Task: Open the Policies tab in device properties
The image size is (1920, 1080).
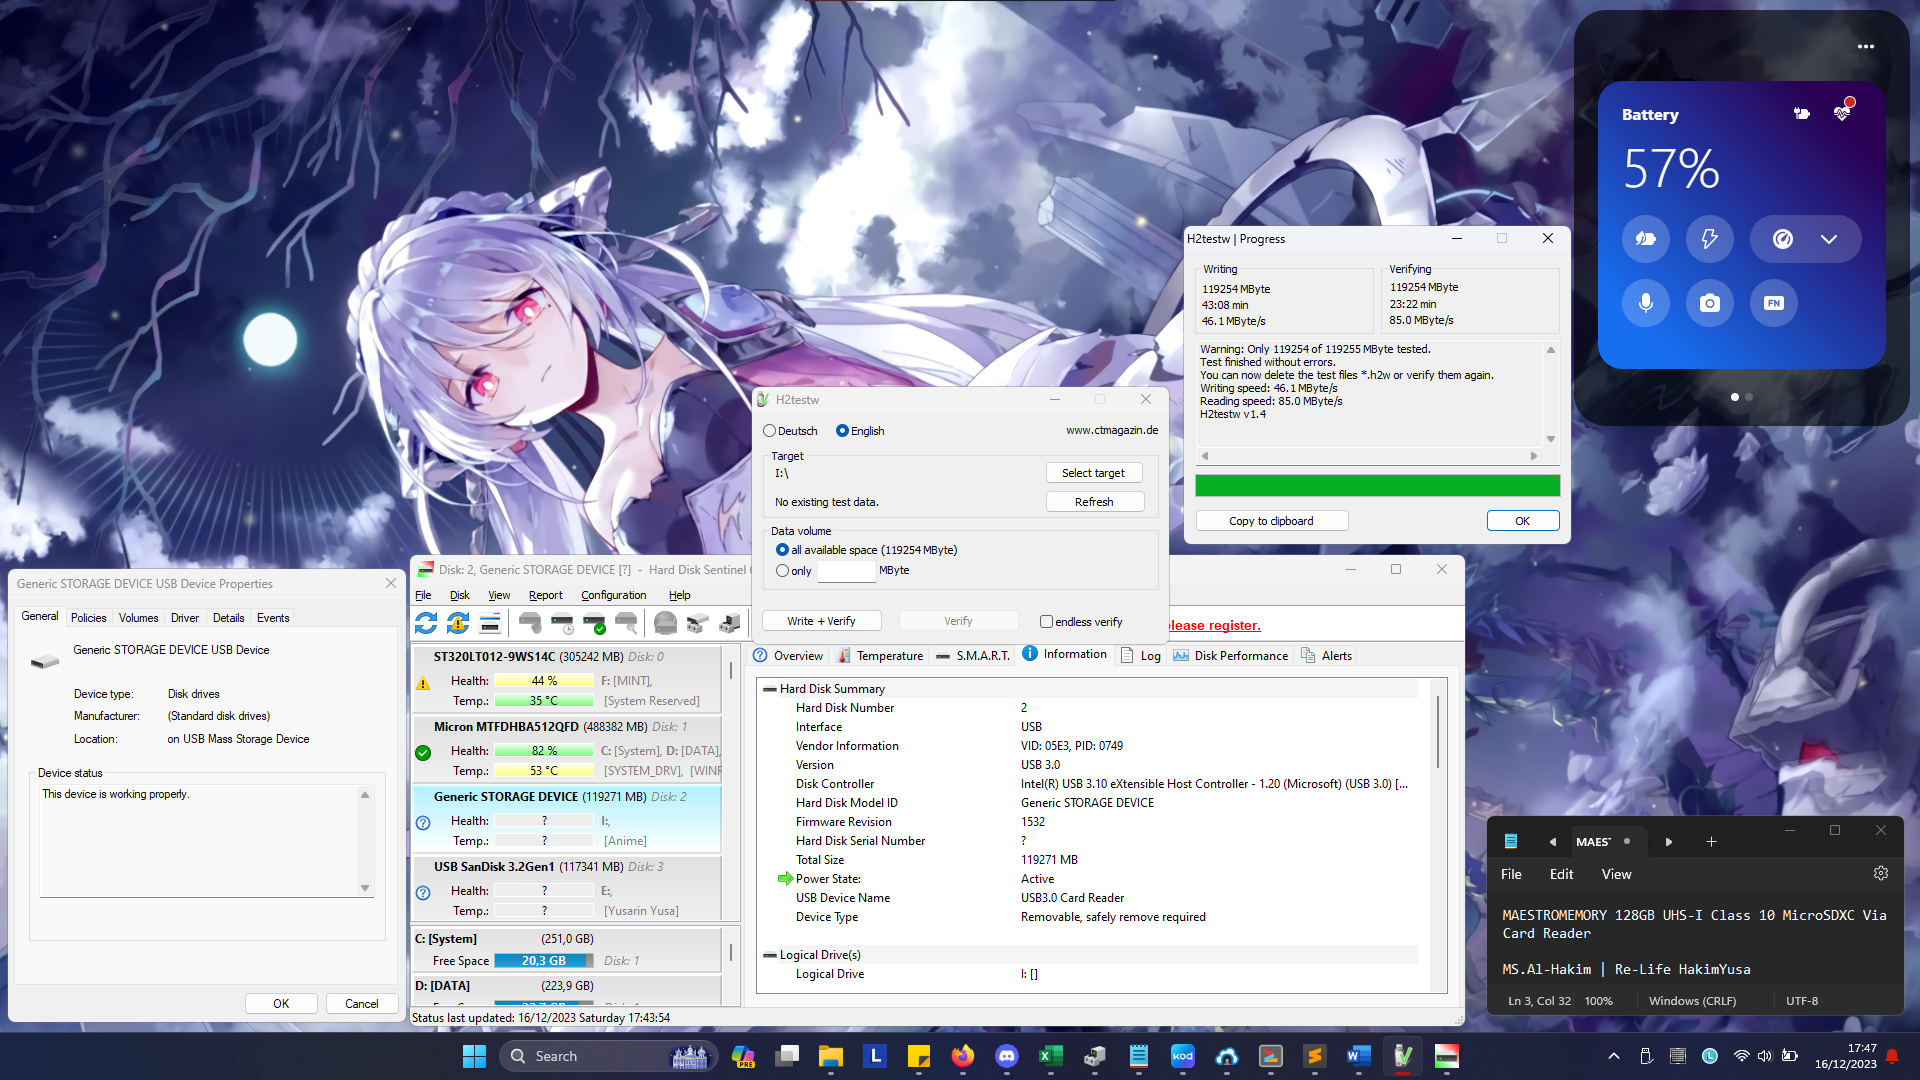Action: (x=88, y=618)
